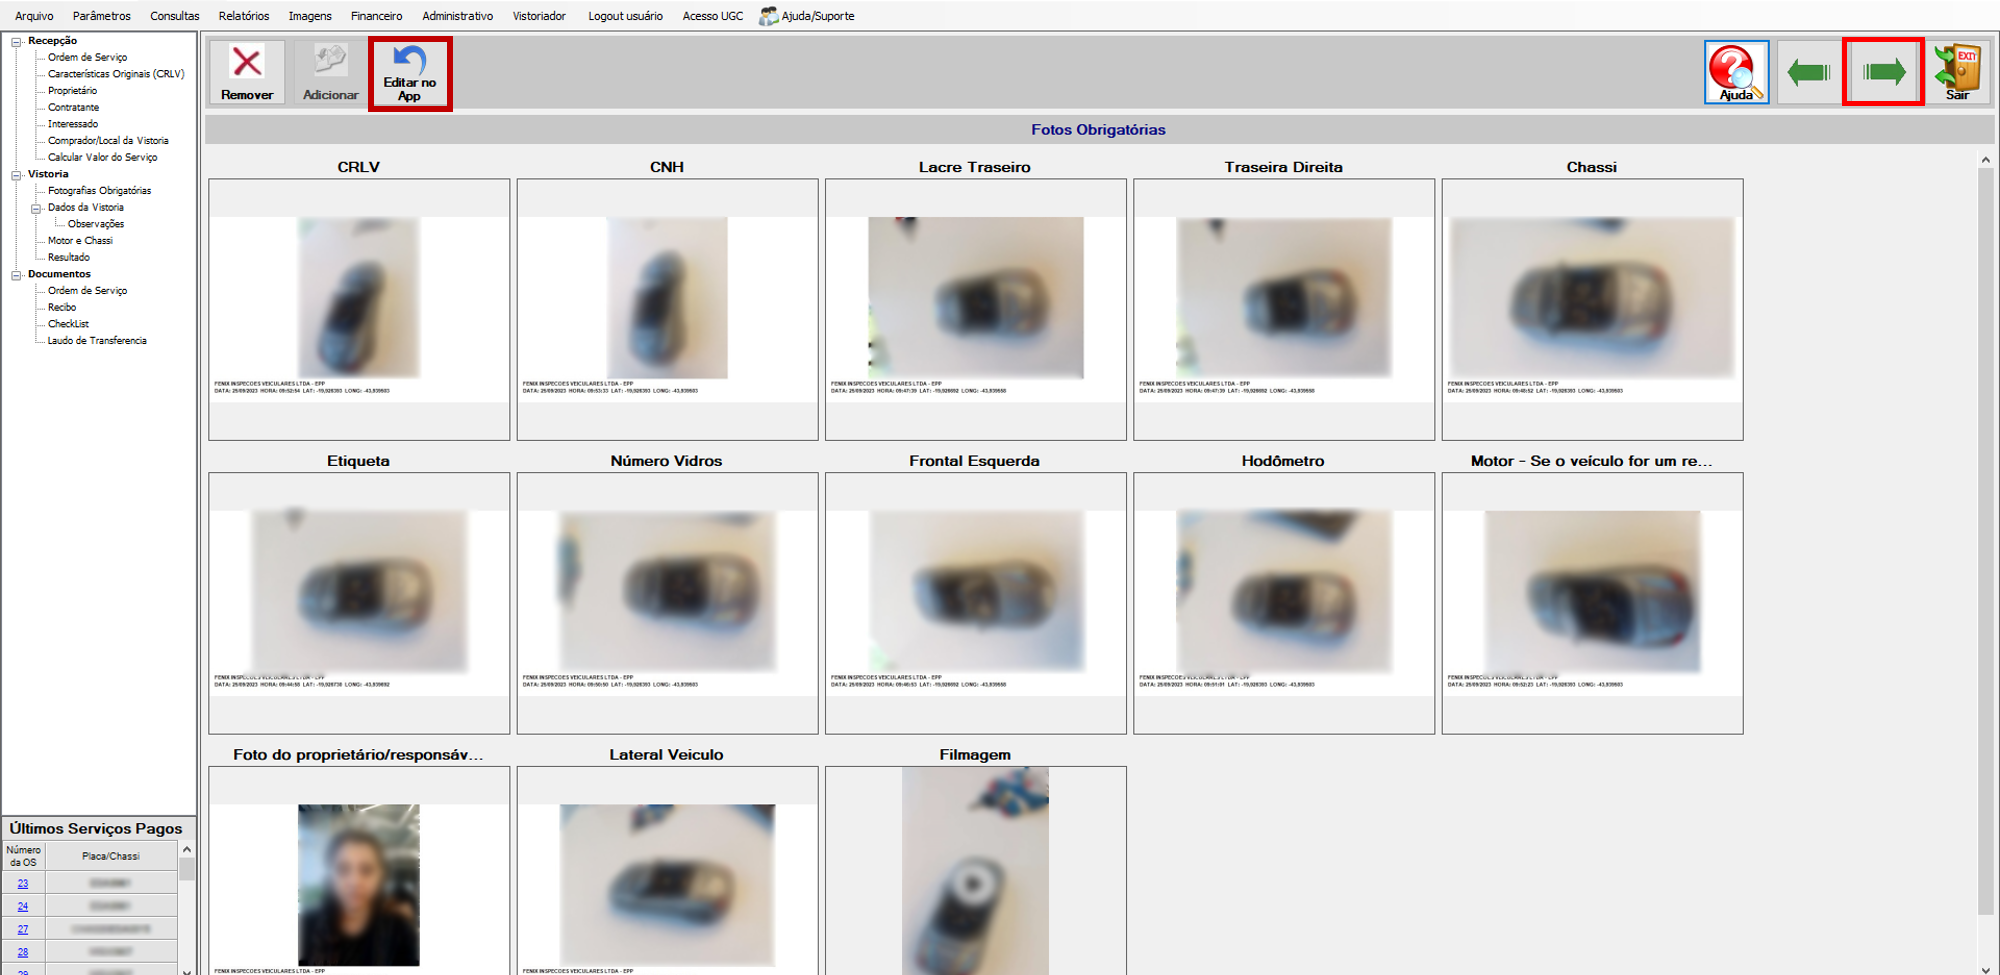This screenshot has height=975, width=2000.
Task: Click the Sair exit door icon
Action: pyautogui.click(x=1957, y=72)
